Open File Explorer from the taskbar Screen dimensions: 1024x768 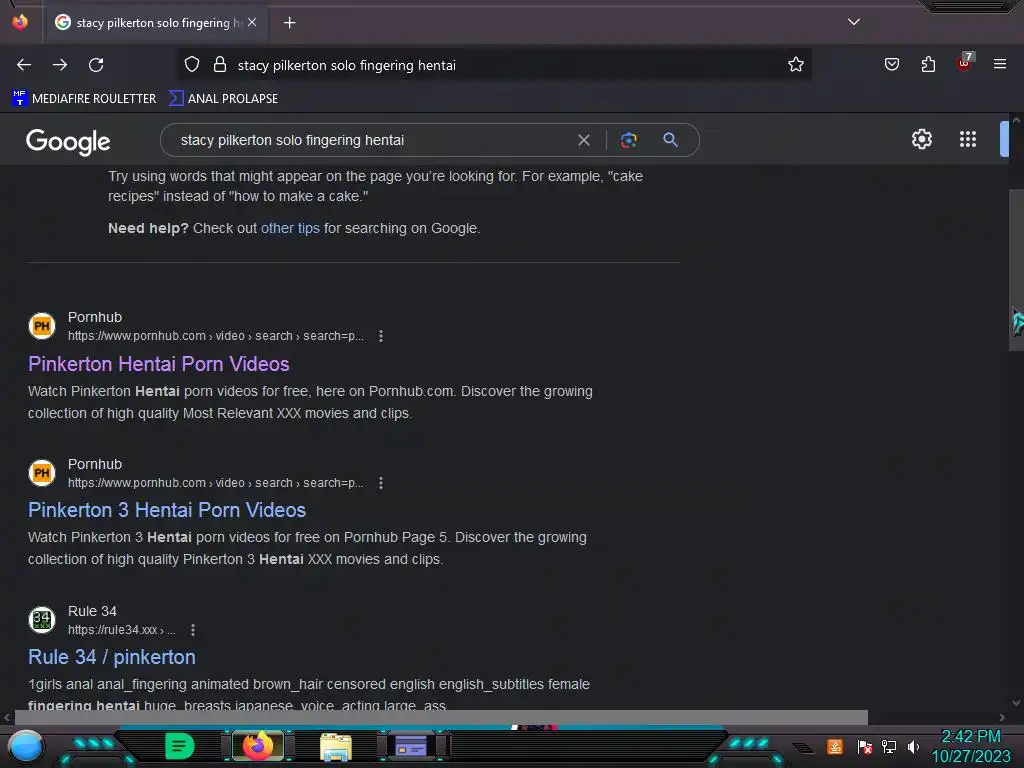(x=336, y=746)
